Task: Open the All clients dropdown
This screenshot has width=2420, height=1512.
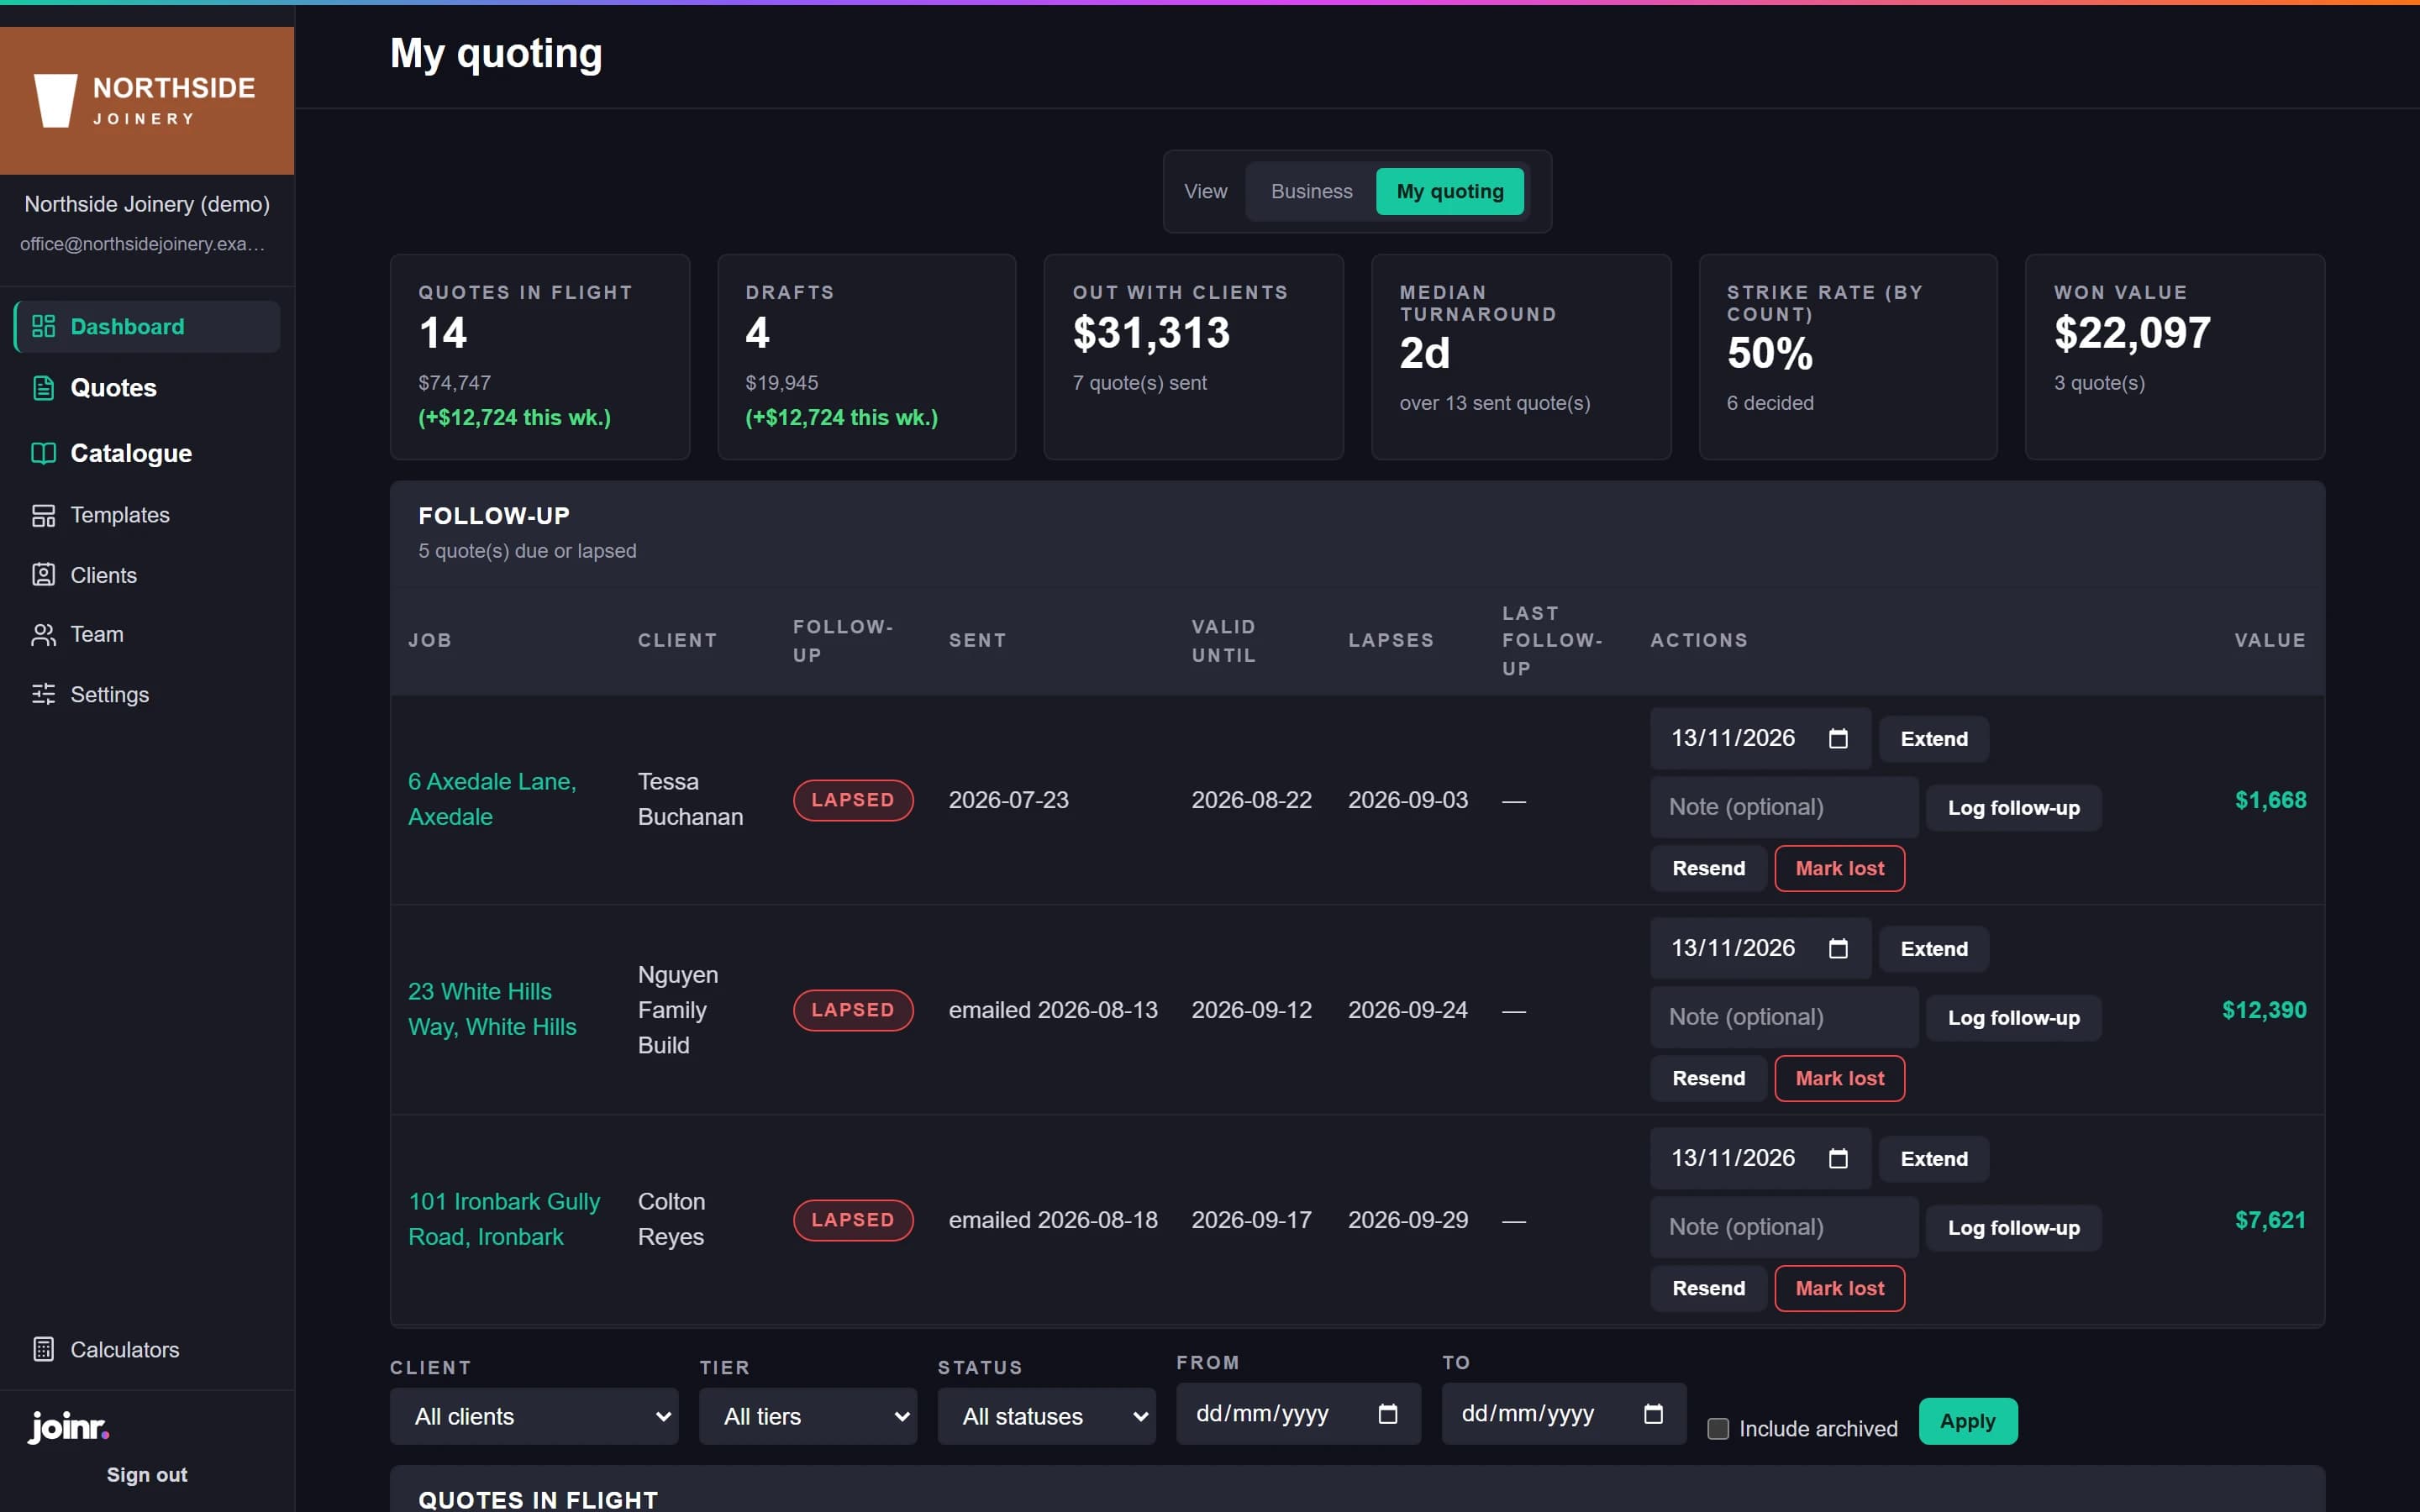Action: click(534, 1416)
